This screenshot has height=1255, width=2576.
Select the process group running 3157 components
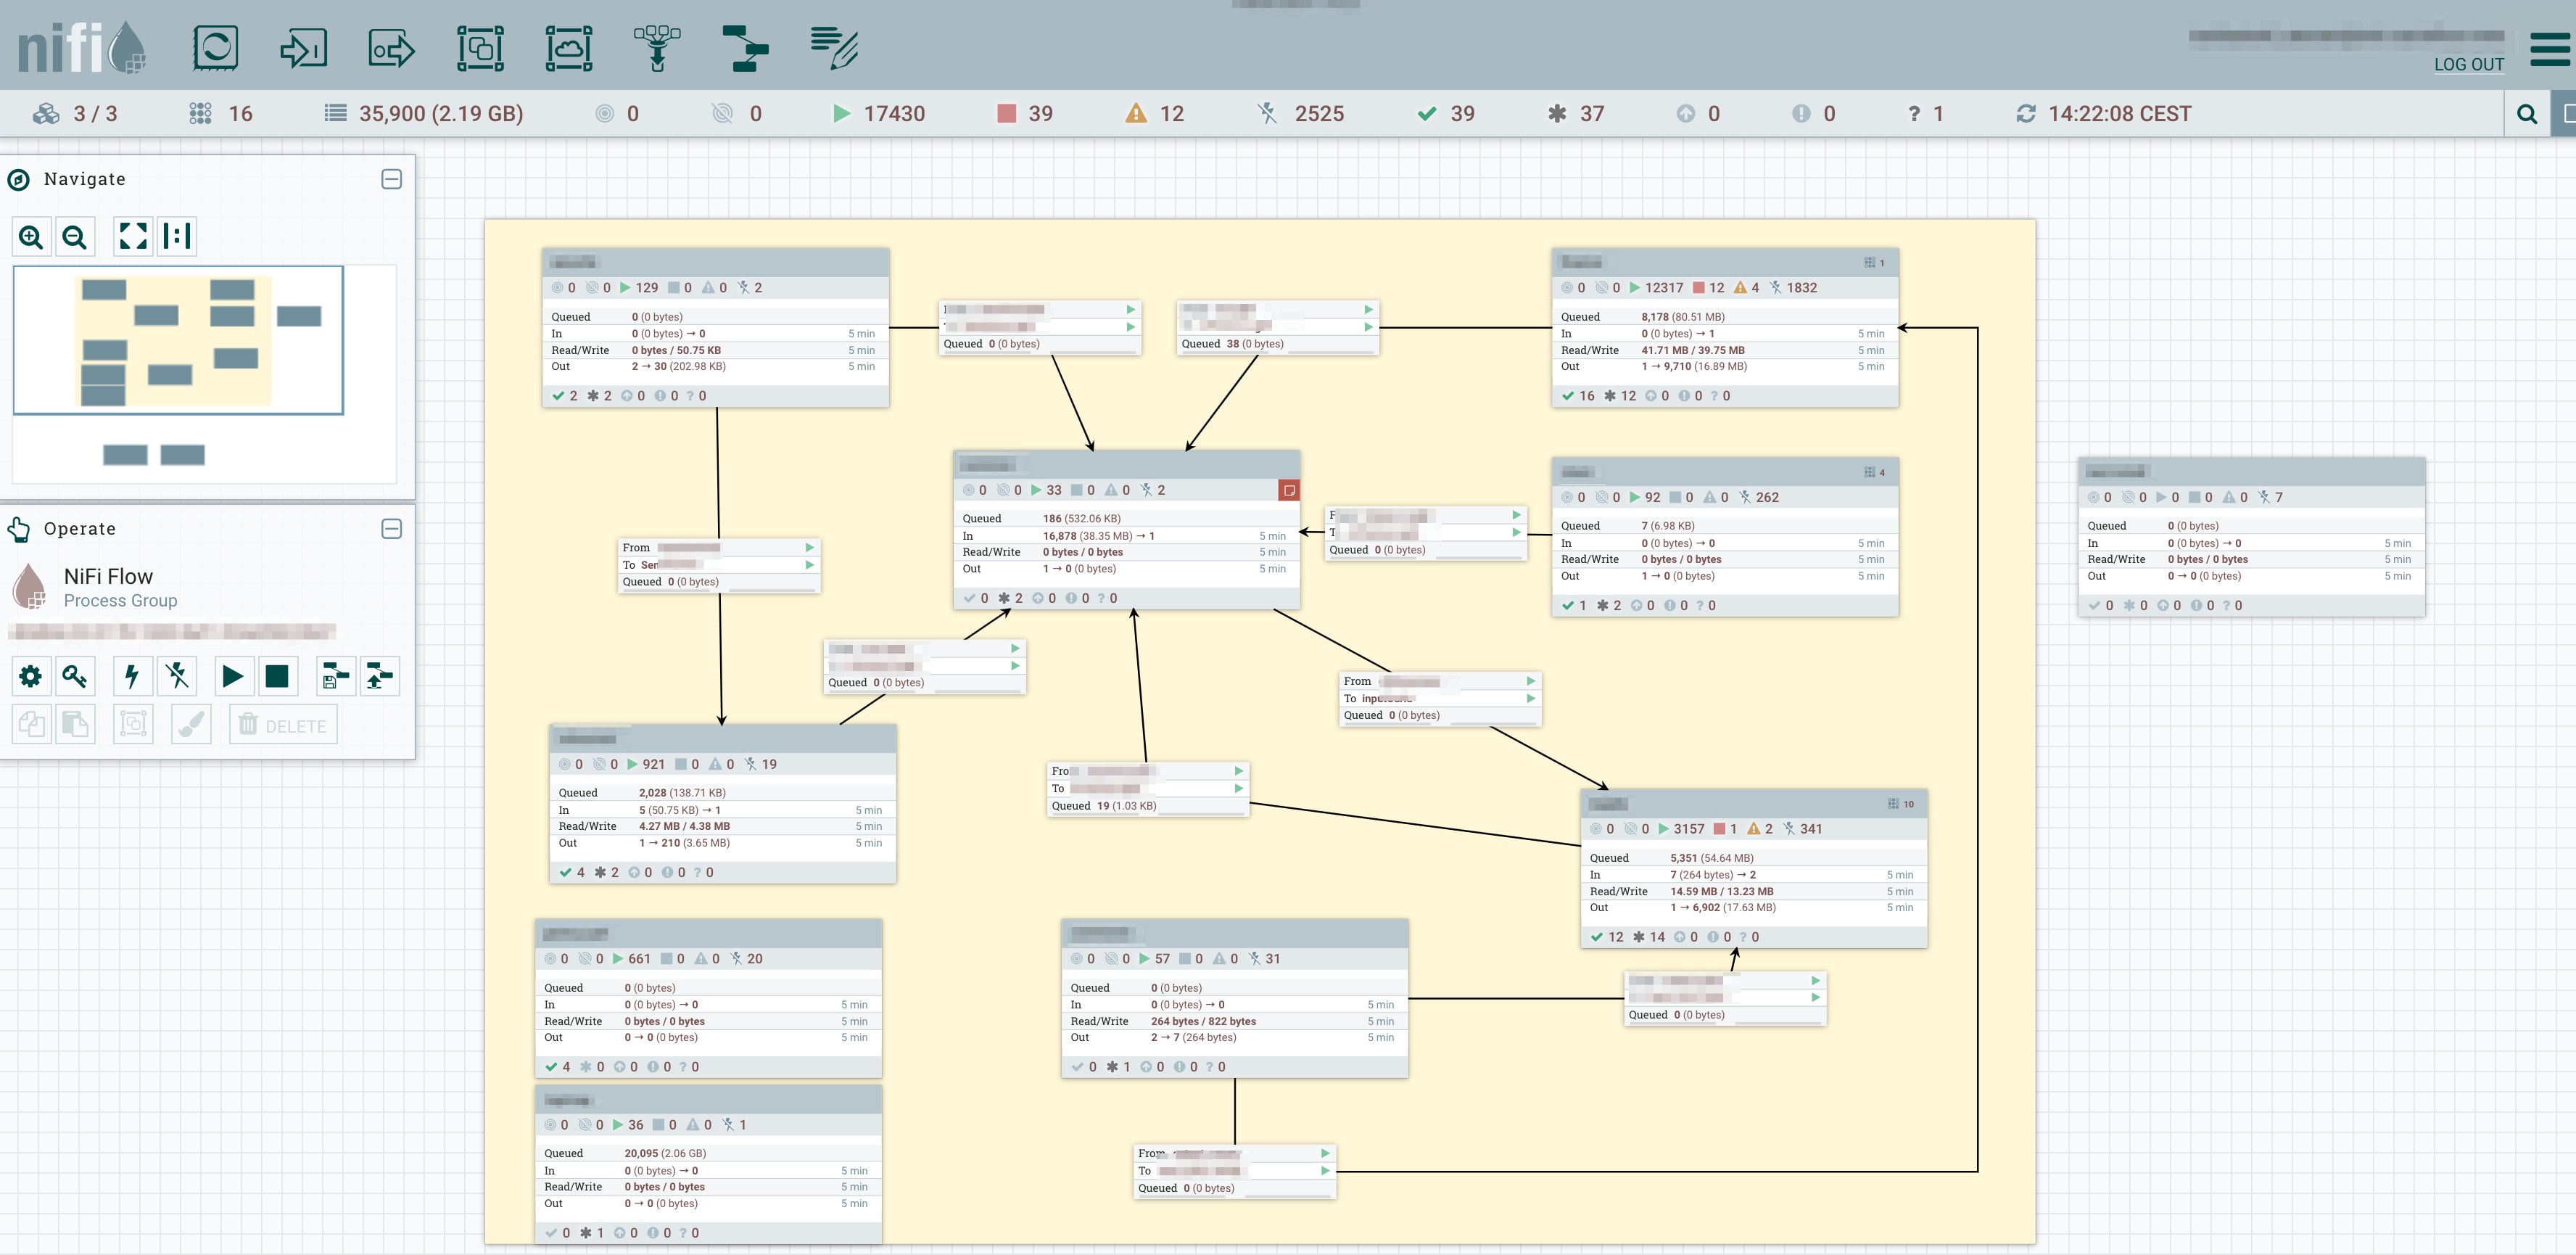1754,869
